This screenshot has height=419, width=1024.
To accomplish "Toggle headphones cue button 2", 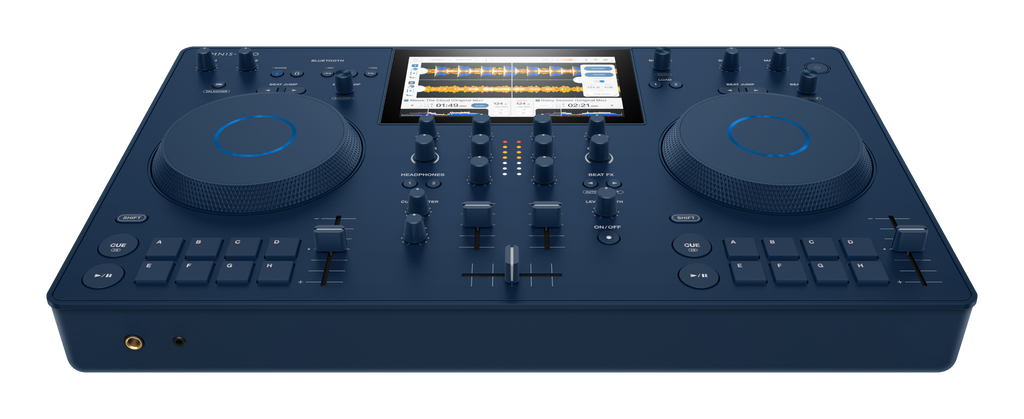I will (x=434, y=186).
